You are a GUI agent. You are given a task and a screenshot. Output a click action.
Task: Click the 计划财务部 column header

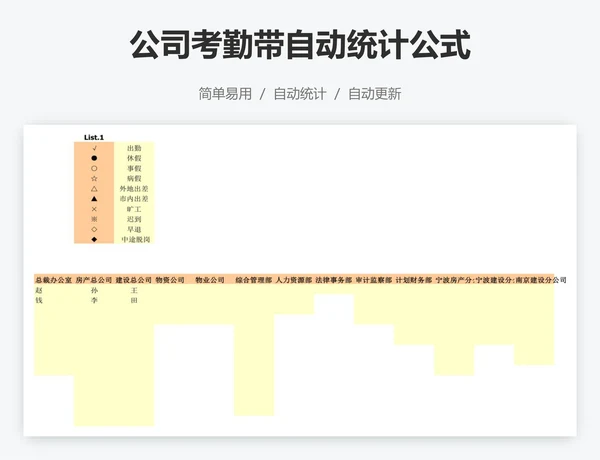(414, 280)
